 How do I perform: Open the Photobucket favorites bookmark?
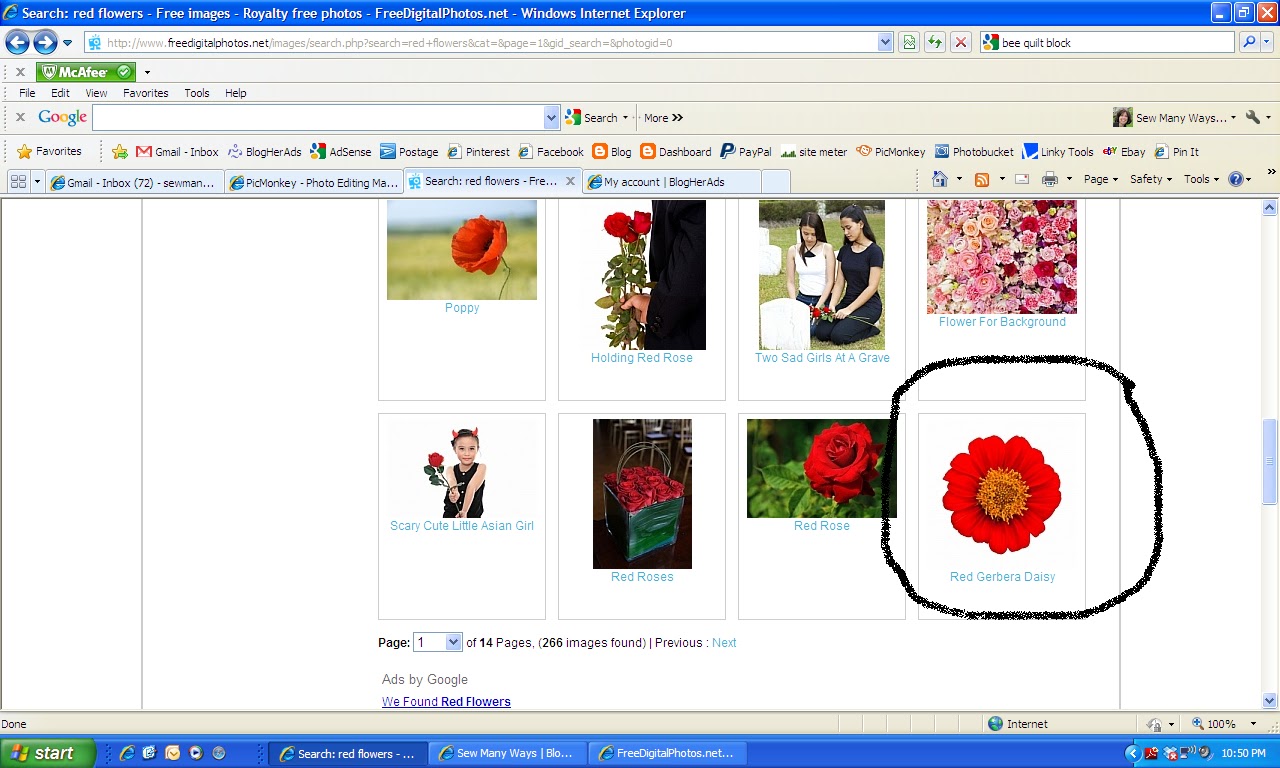click(x=974, y=152)
